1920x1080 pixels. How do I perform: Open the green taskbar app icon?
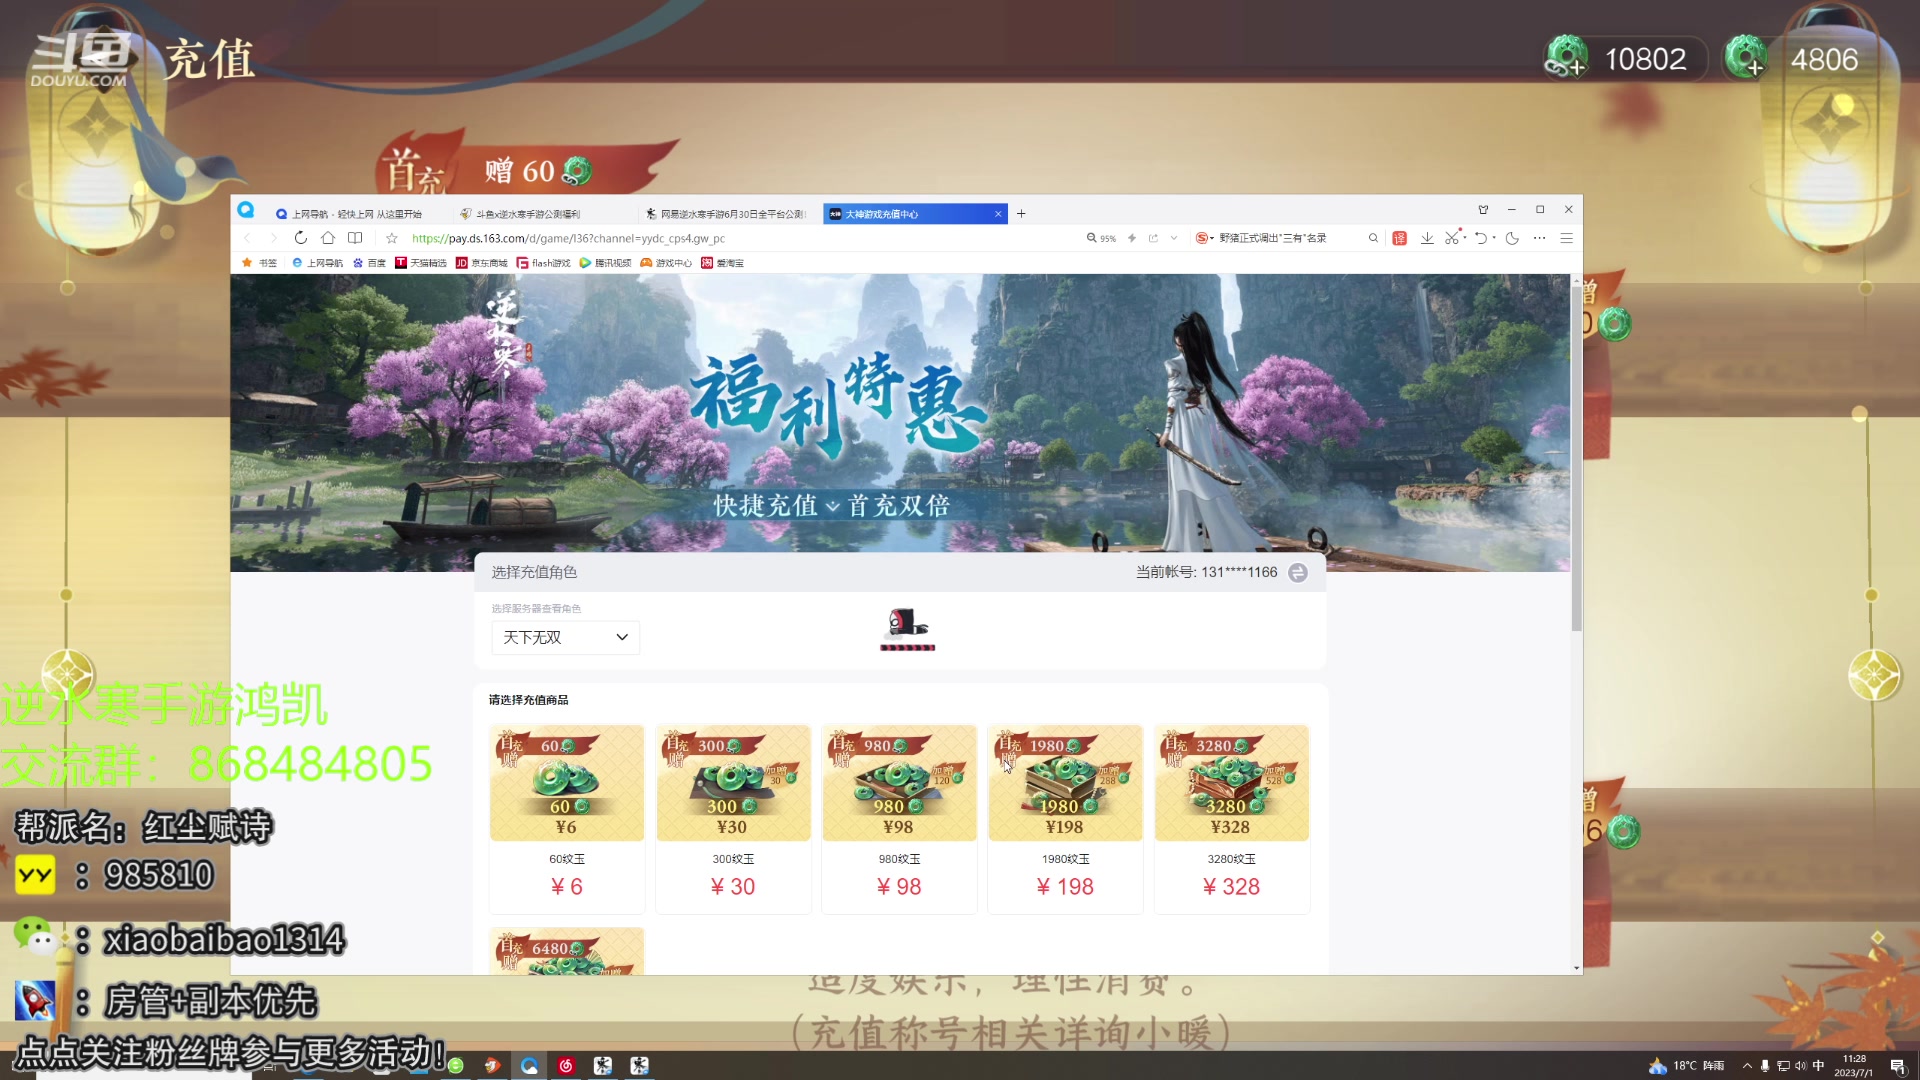coord(456,1066)
